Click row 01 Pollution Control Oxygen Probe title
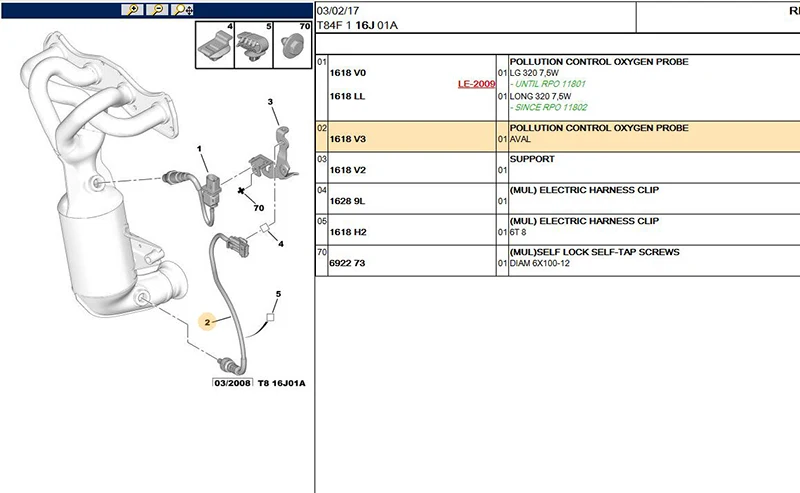800x493 pixels. tap(599, 62)
